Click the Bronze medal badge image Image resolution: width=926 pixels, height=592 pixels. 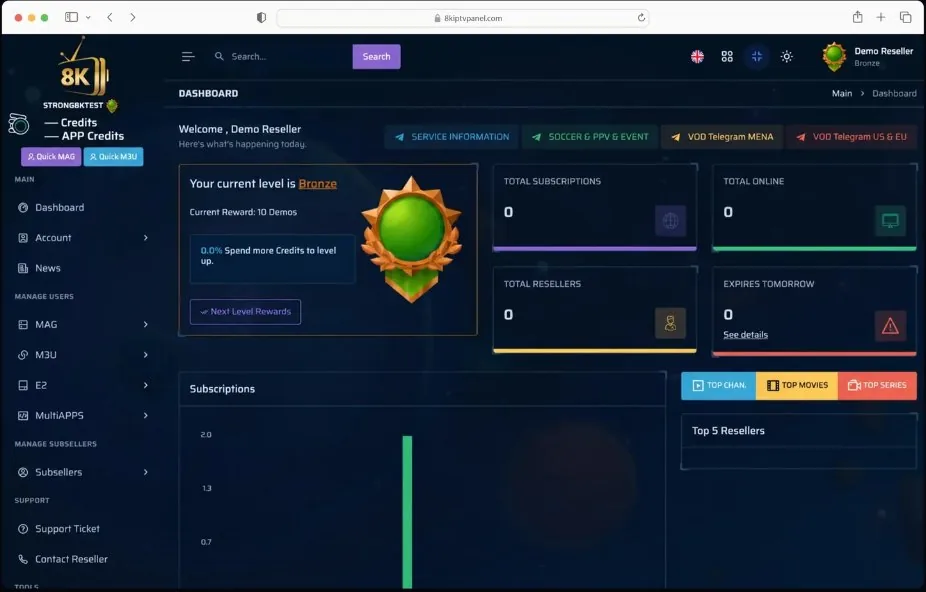click(x=412, y=239)
